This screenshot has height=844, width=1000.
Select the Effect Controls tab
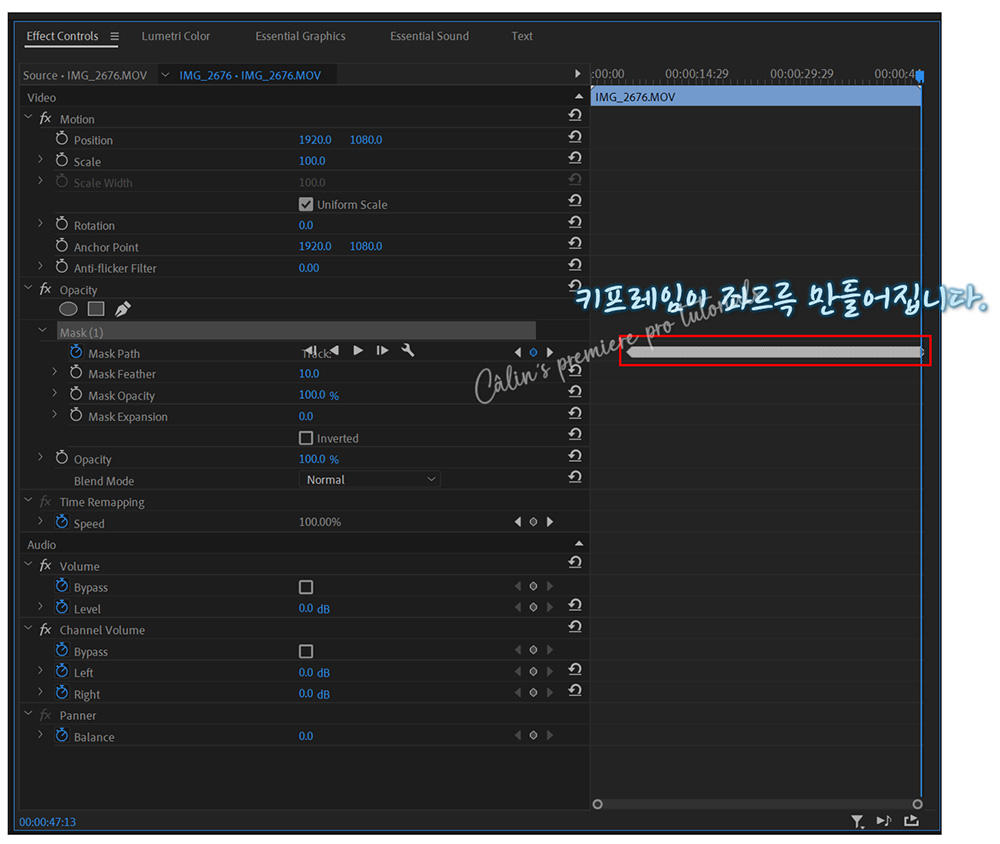point(62,36)
